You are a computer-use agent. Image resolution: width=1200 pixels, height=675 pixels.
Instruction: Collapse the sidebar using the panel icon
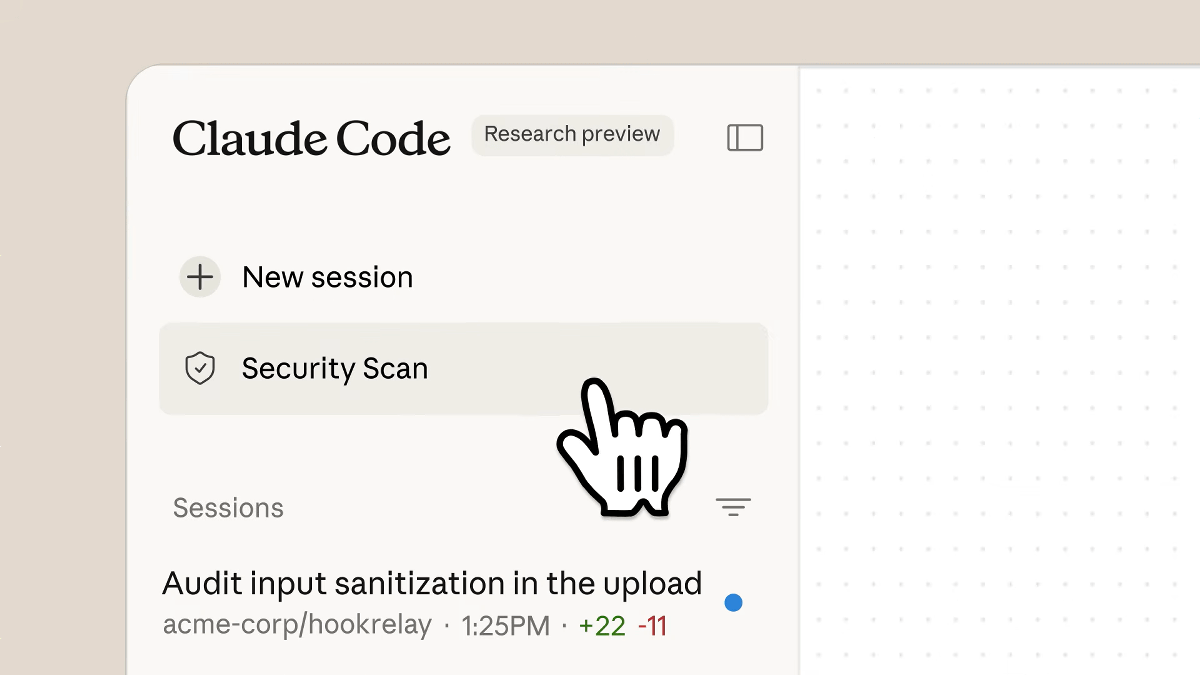745,138
